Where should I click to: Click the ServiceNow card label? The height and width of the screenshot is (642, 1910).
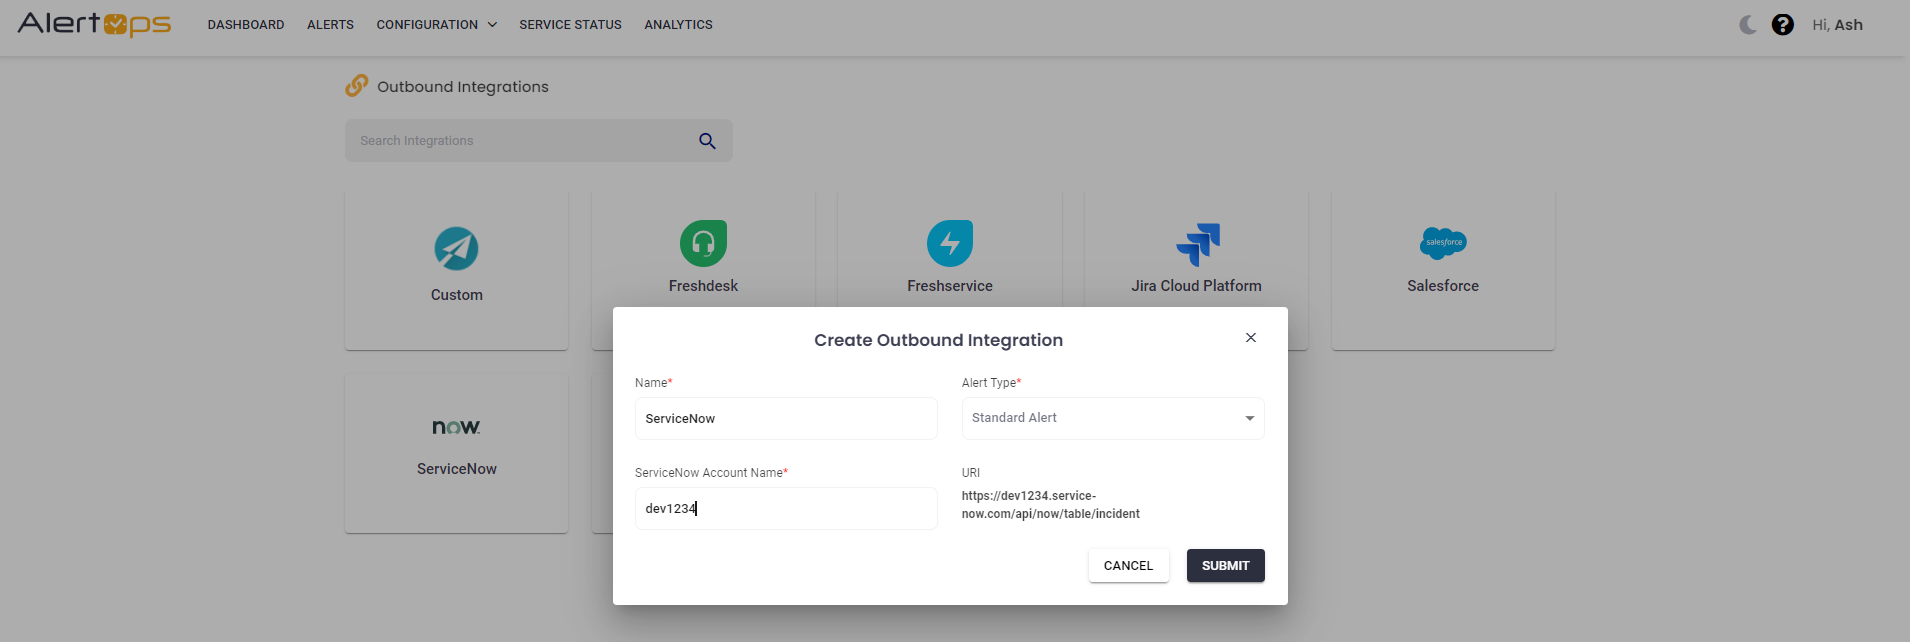[x=456, y=469]
